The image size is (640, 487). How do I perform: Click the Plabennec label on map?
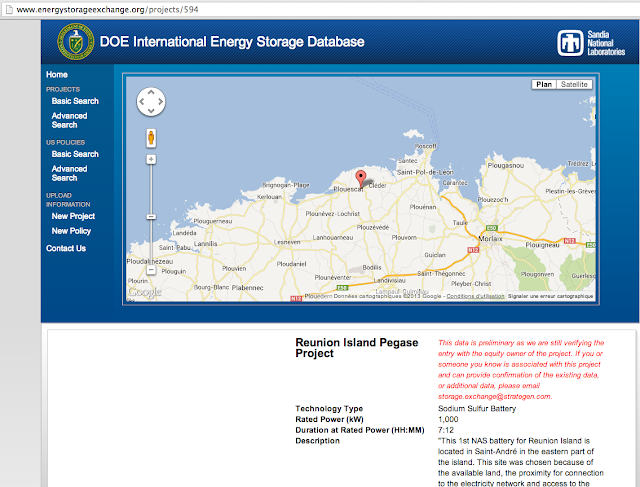tap(247, 288)
